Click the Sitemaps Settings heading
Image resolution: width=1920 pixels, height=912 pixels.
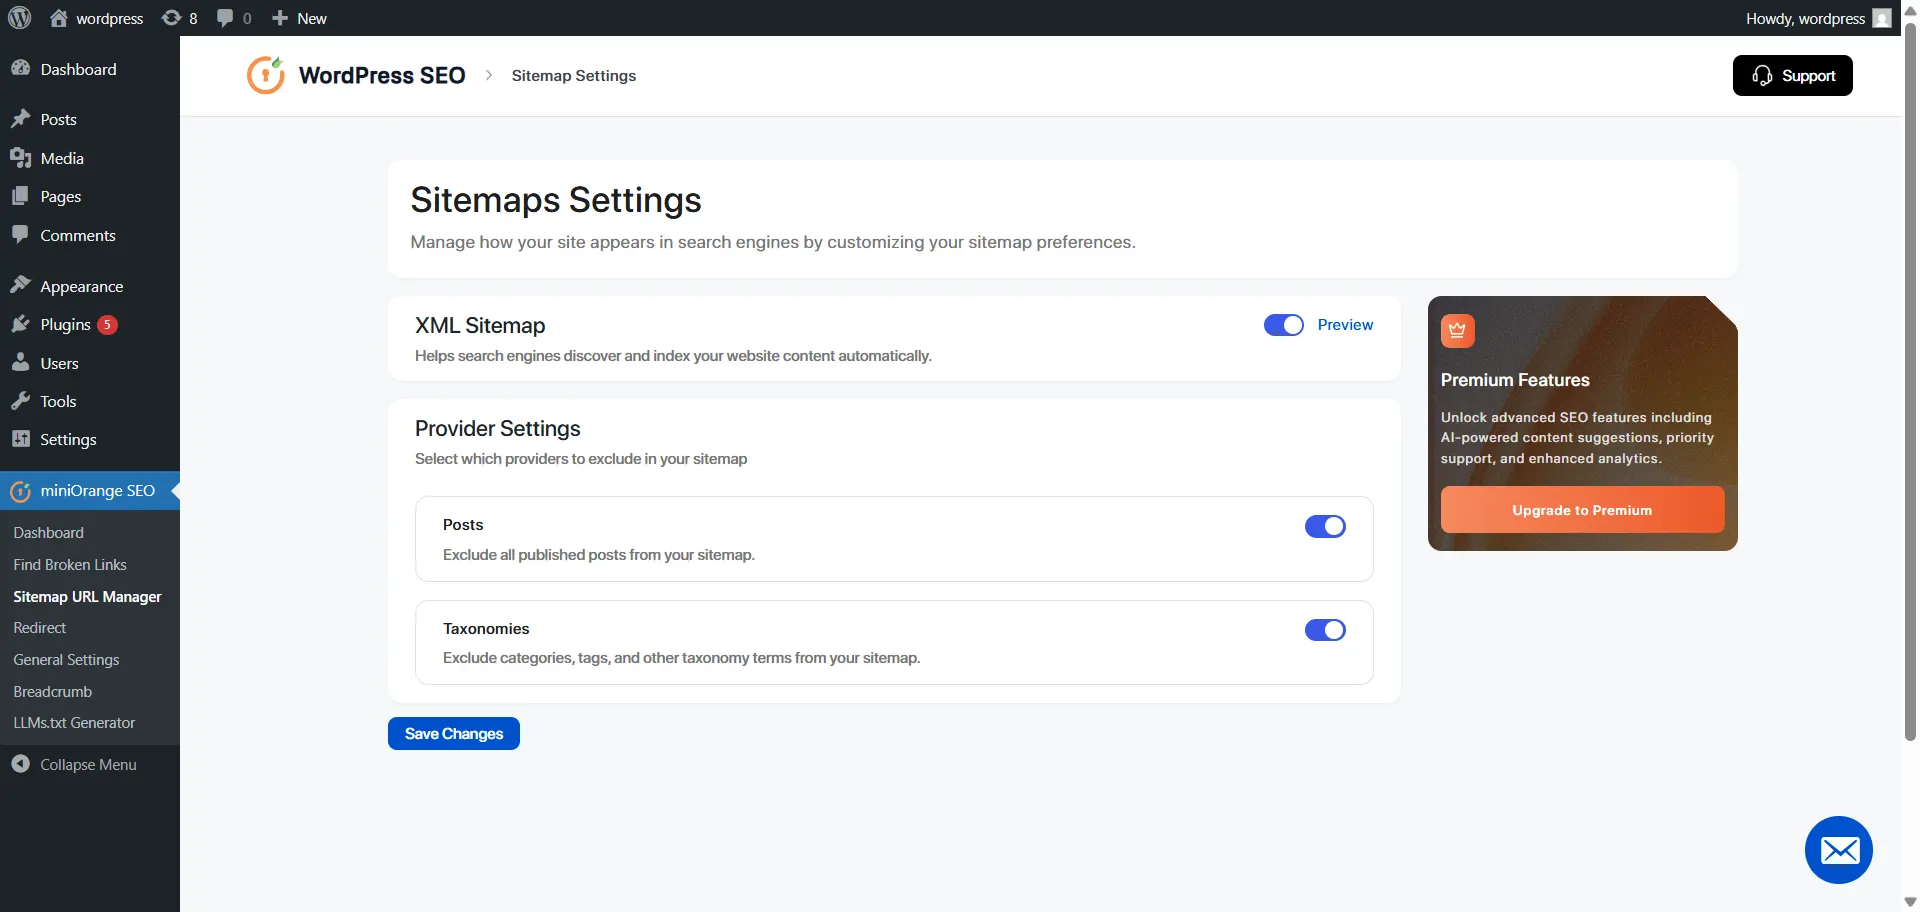[x=556, y=200]
